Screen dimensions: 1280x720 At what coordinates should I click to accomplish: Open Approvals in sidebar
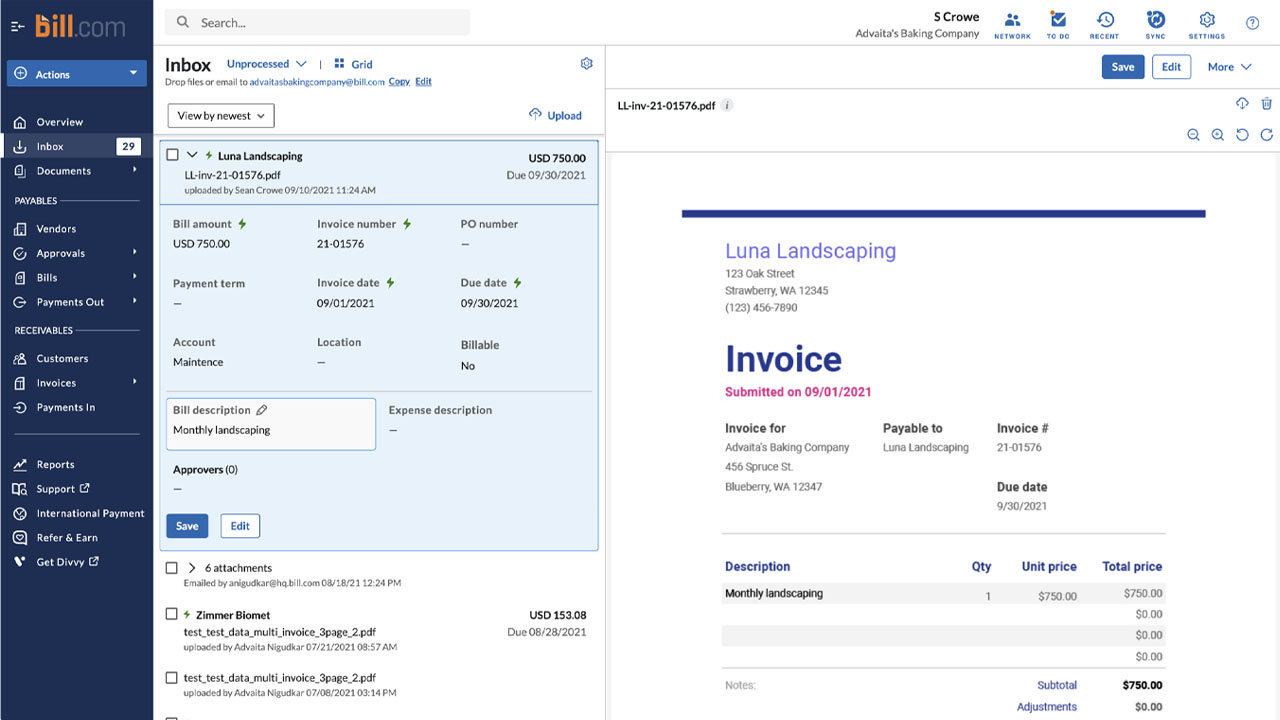coord(61,254)
